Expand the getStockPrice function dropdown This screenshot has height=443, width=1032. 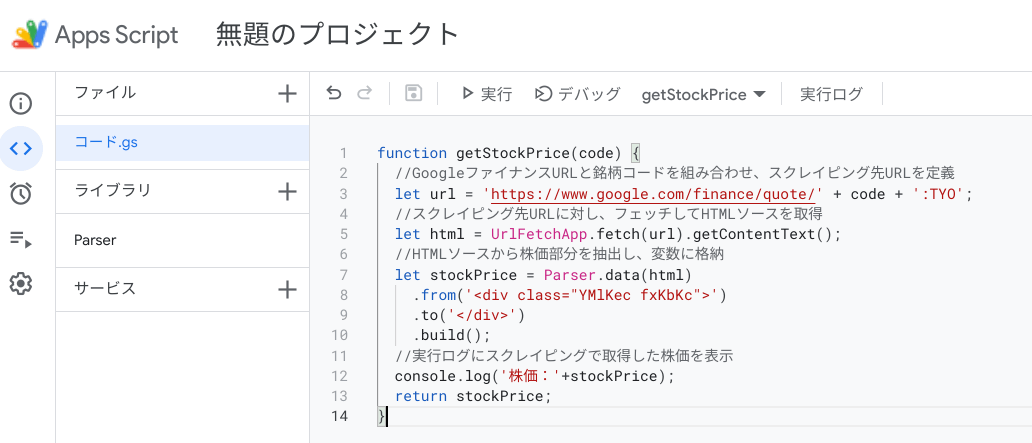[x=704, y=94]
